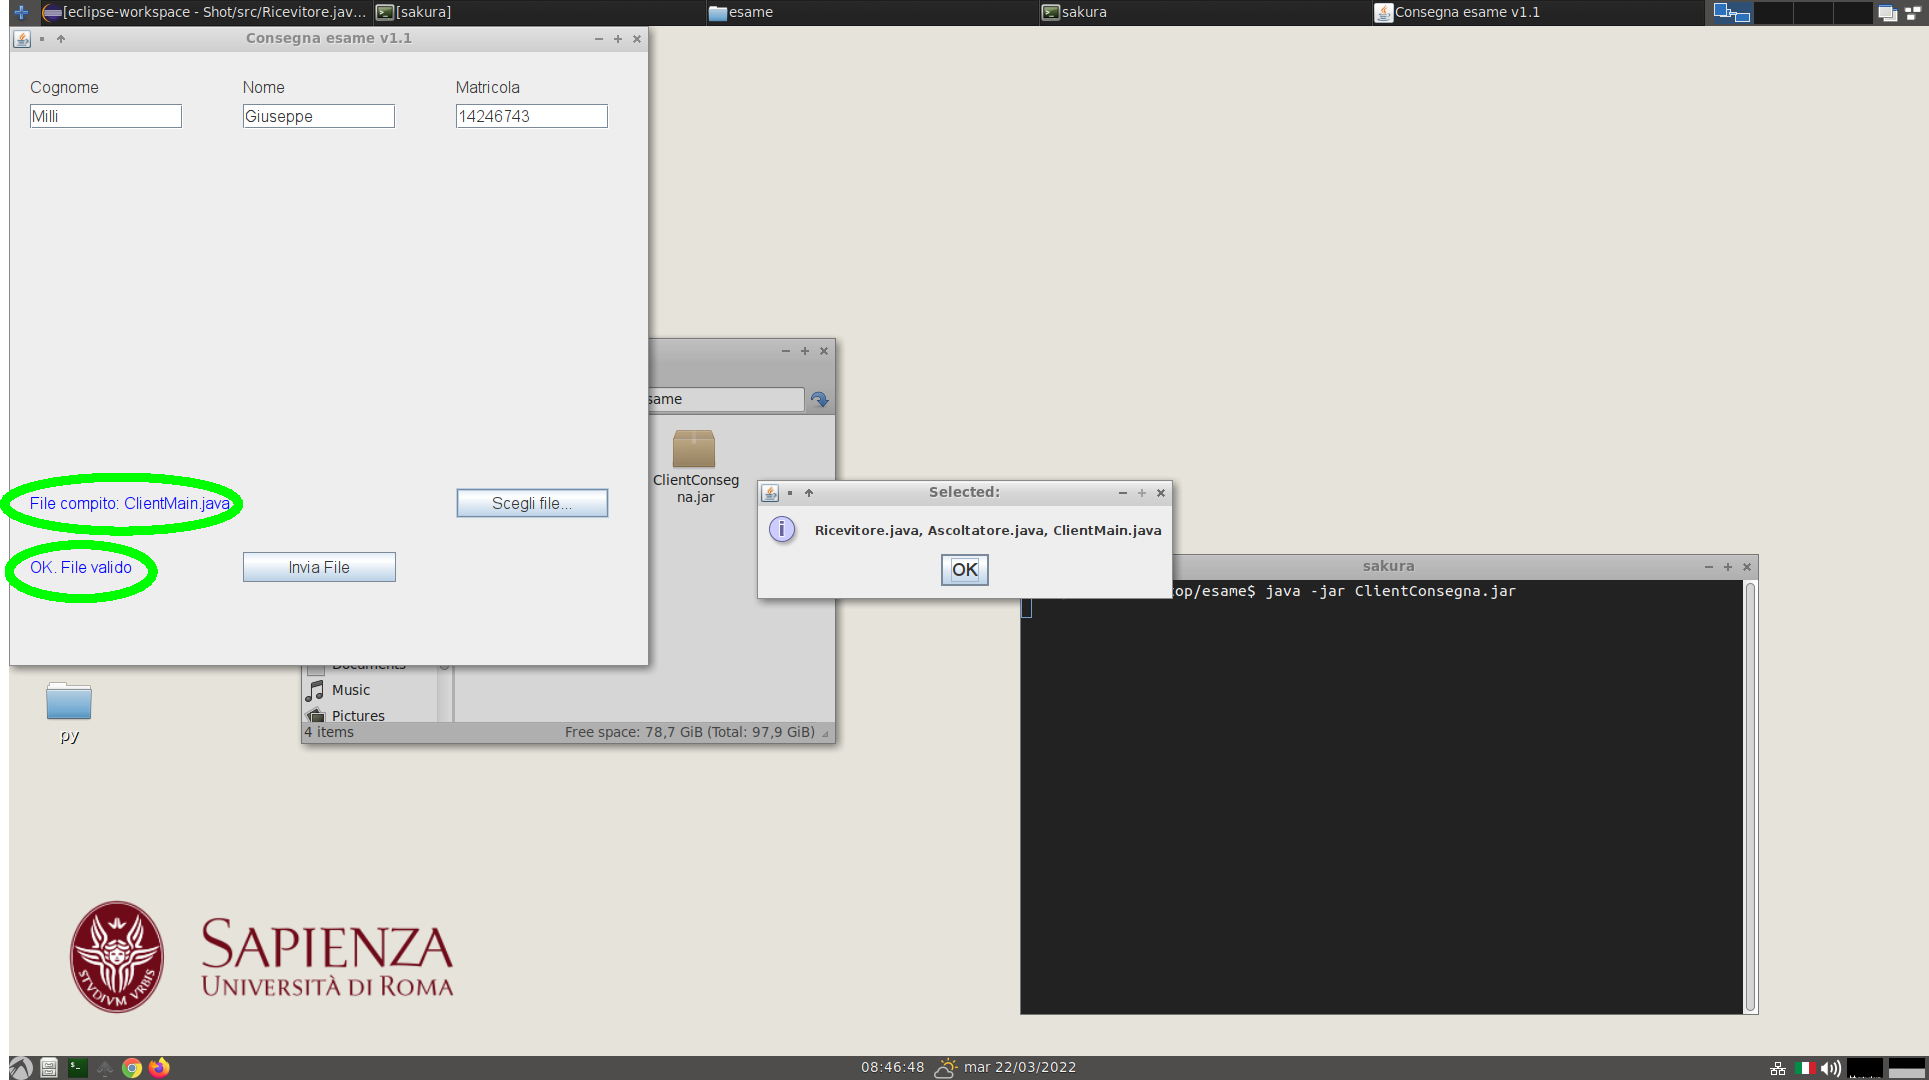
Task: Click OK in the Selected dialog
Action: (x=964, y=570)
